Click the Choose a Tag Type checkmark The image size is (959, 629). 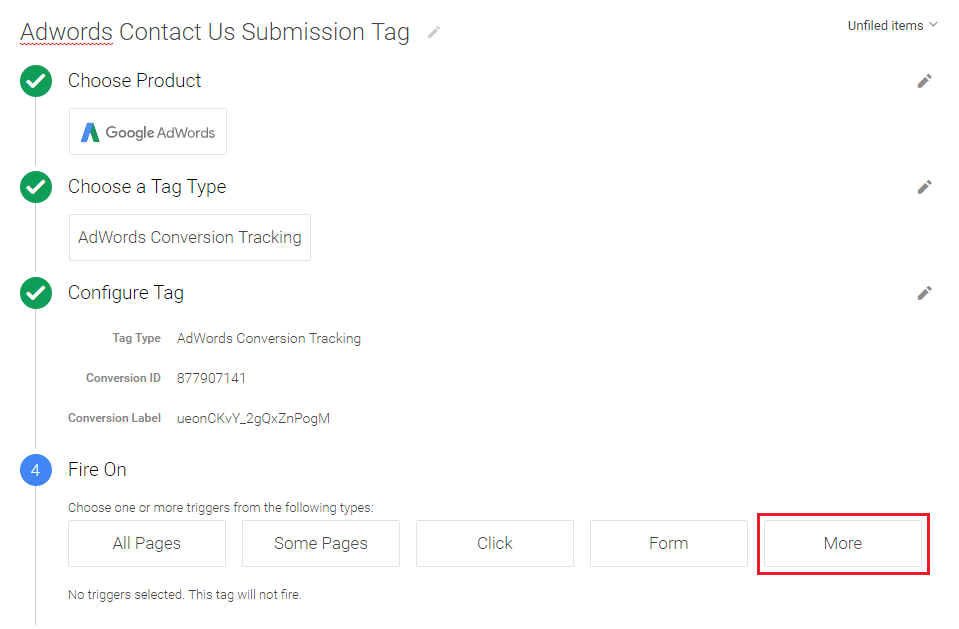click(36, 188)
